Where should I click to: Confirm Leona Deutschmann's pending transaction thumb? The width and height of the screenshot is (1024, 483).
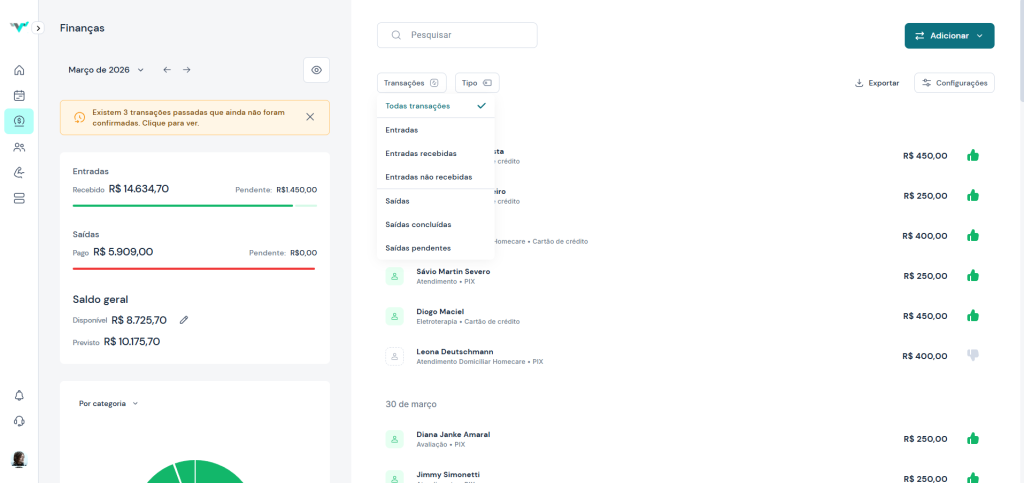972,355
